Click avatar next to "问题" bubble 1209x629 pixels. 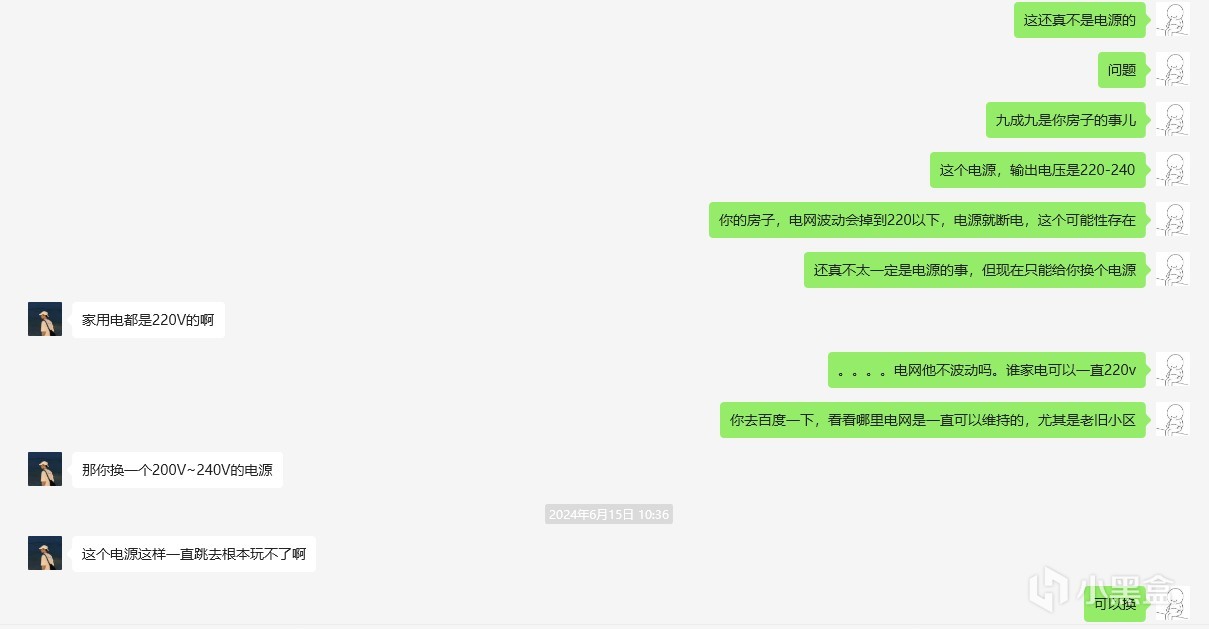coord(1172,70)
